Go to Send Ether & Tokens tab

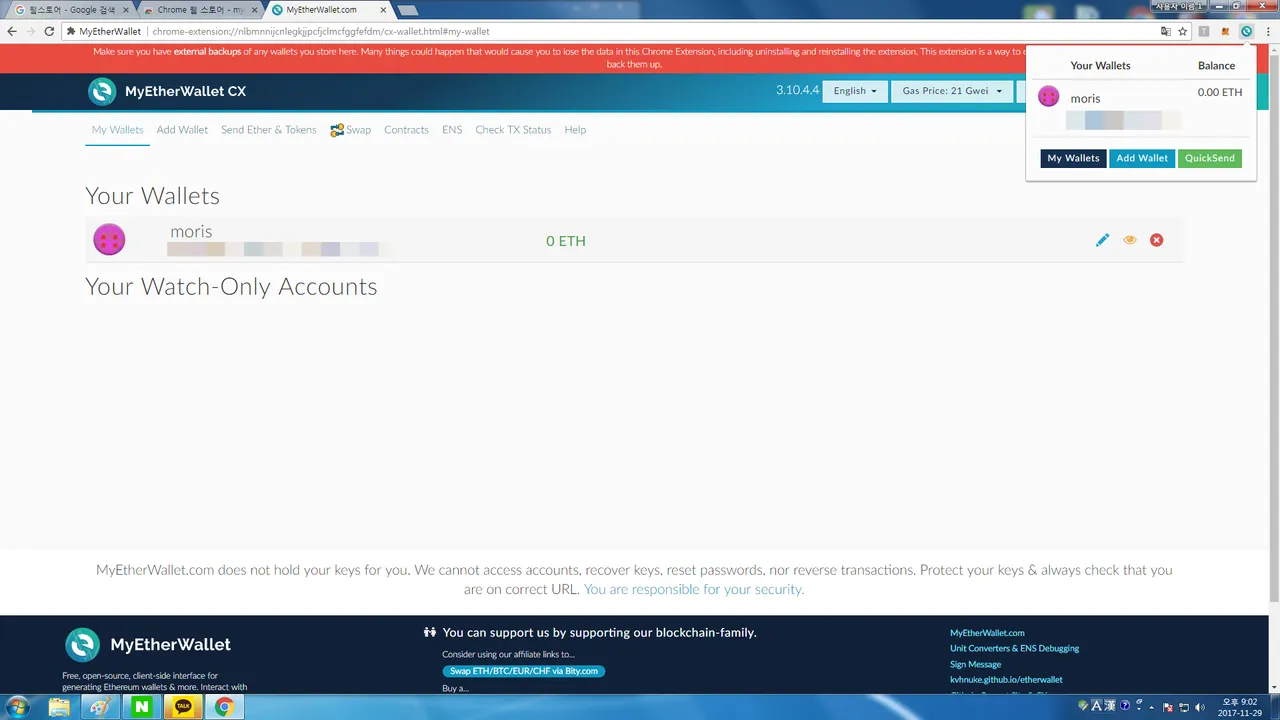coord(268,130)
